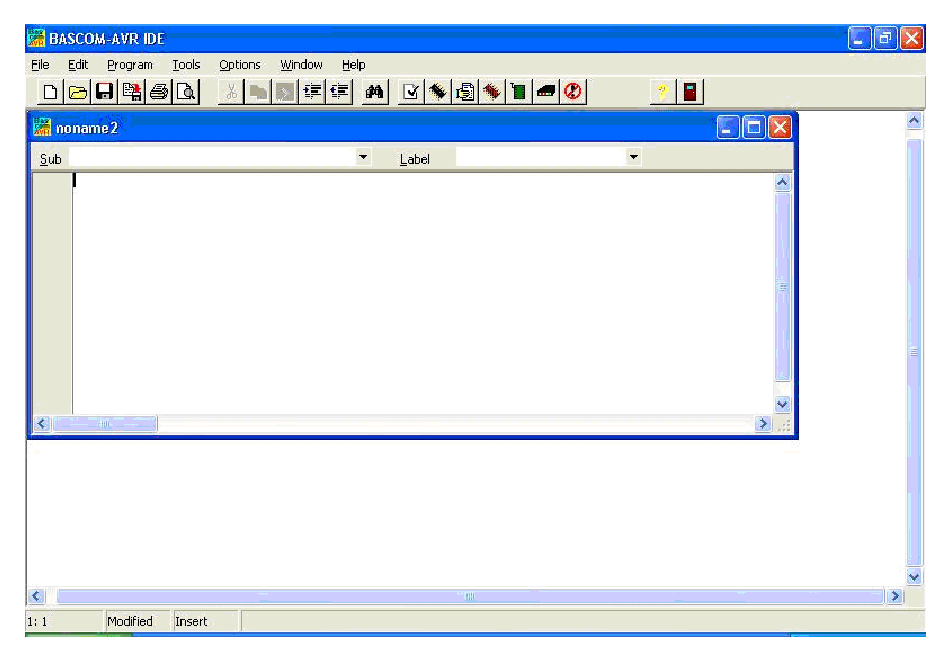Click the "Modified" status bar entry
This screenshot has width=948, height=660.
click(130, 621)
